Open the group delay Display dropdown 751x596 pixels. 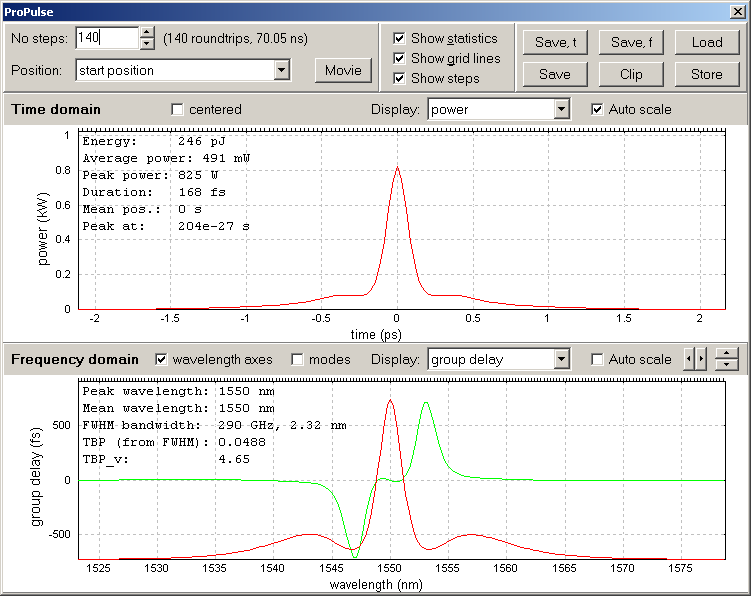561,360
